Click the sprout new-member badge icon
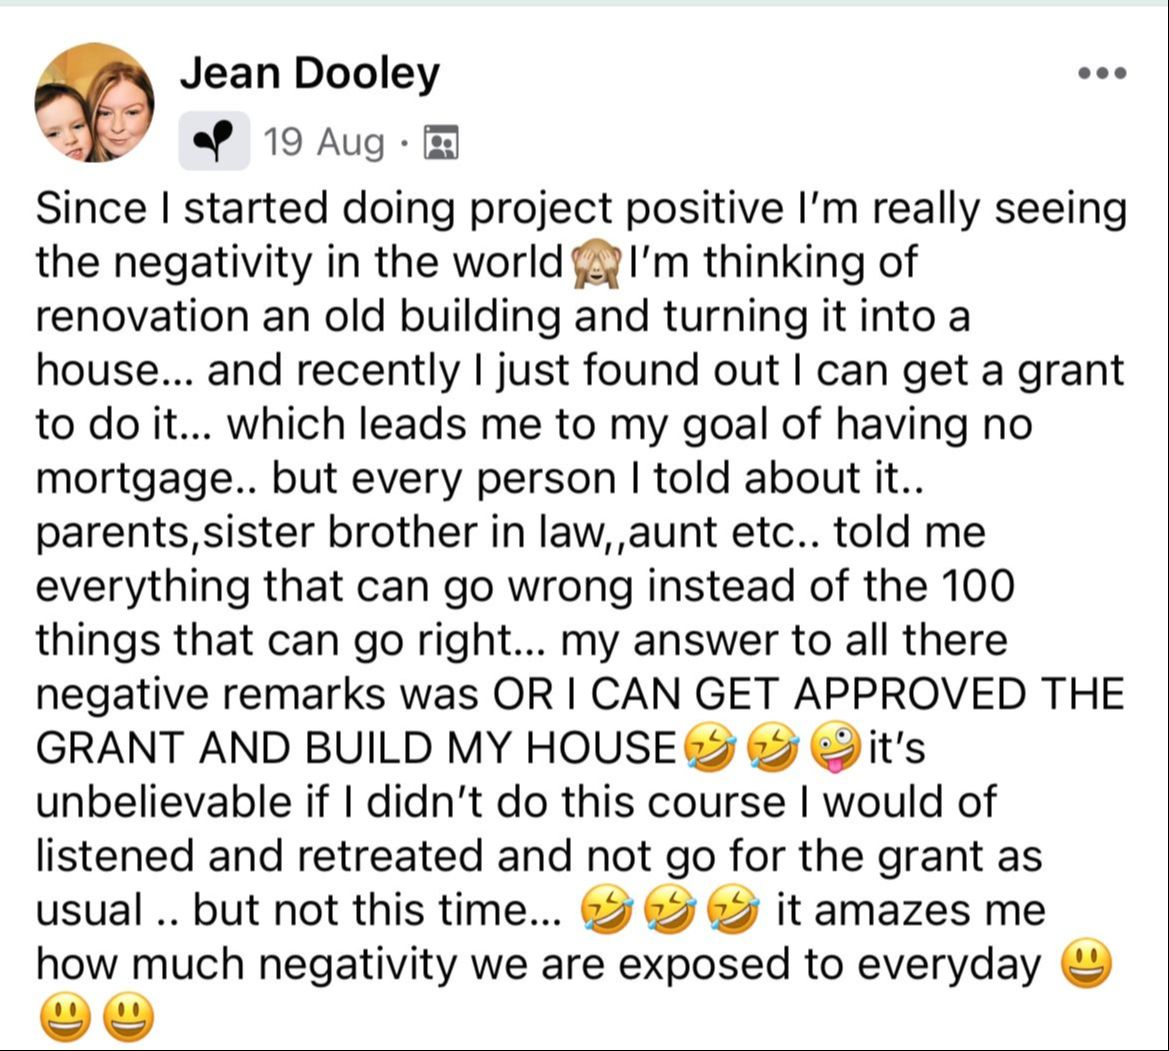Viewport: 1169px width, 1051px height. [x=214, y=141]
